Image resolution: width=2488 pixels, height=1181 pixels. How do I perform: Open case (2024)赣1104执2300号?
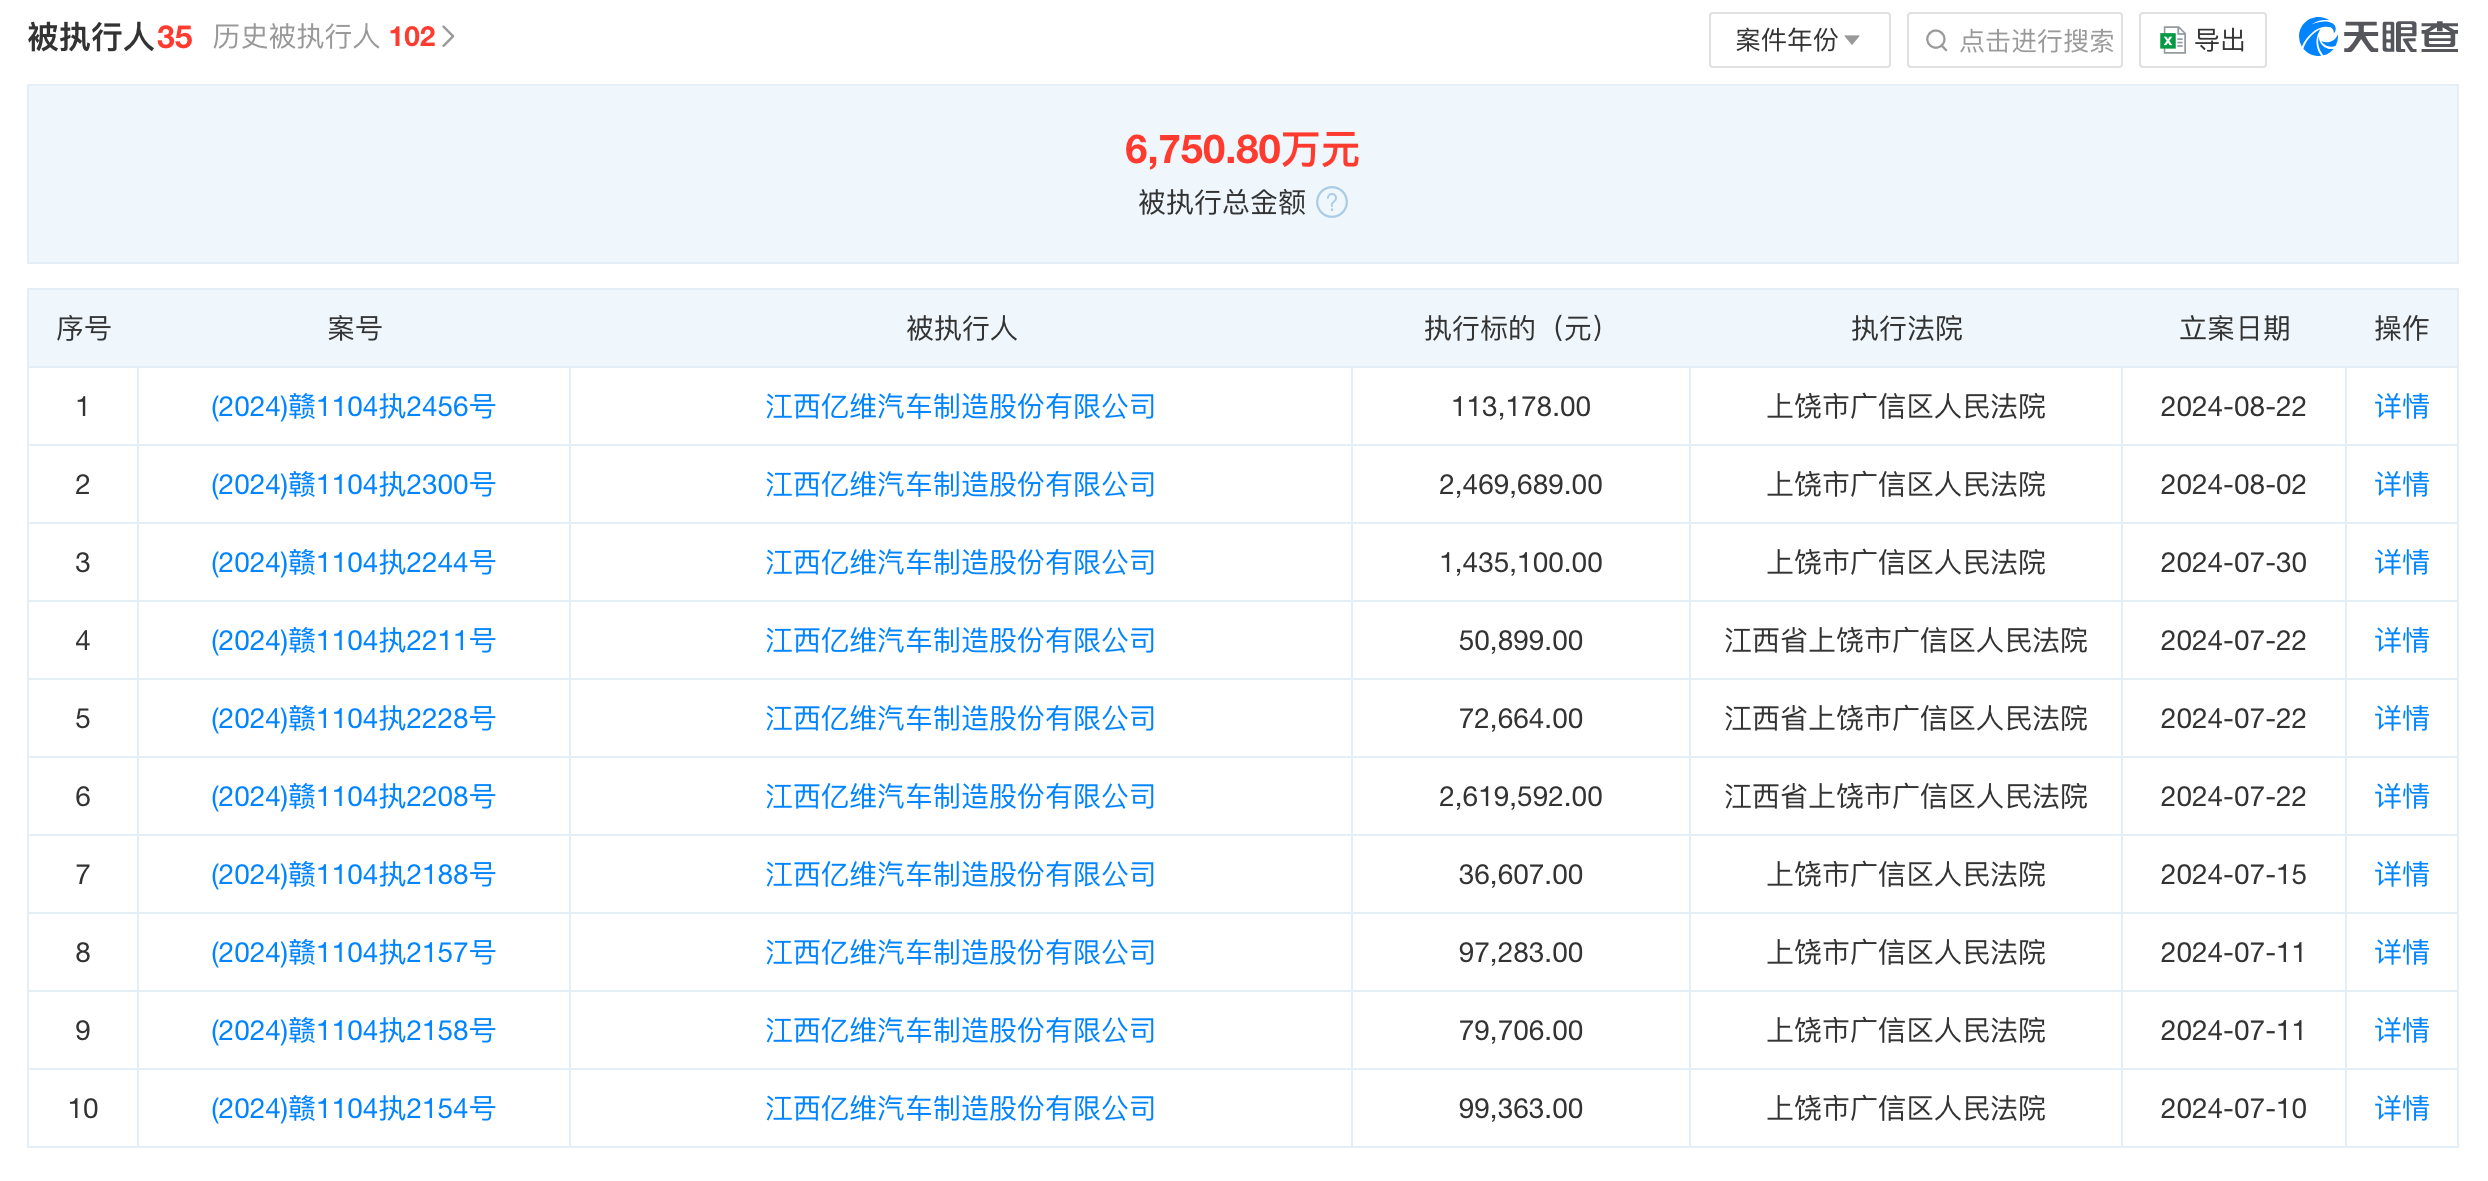(x=353, y=485)
